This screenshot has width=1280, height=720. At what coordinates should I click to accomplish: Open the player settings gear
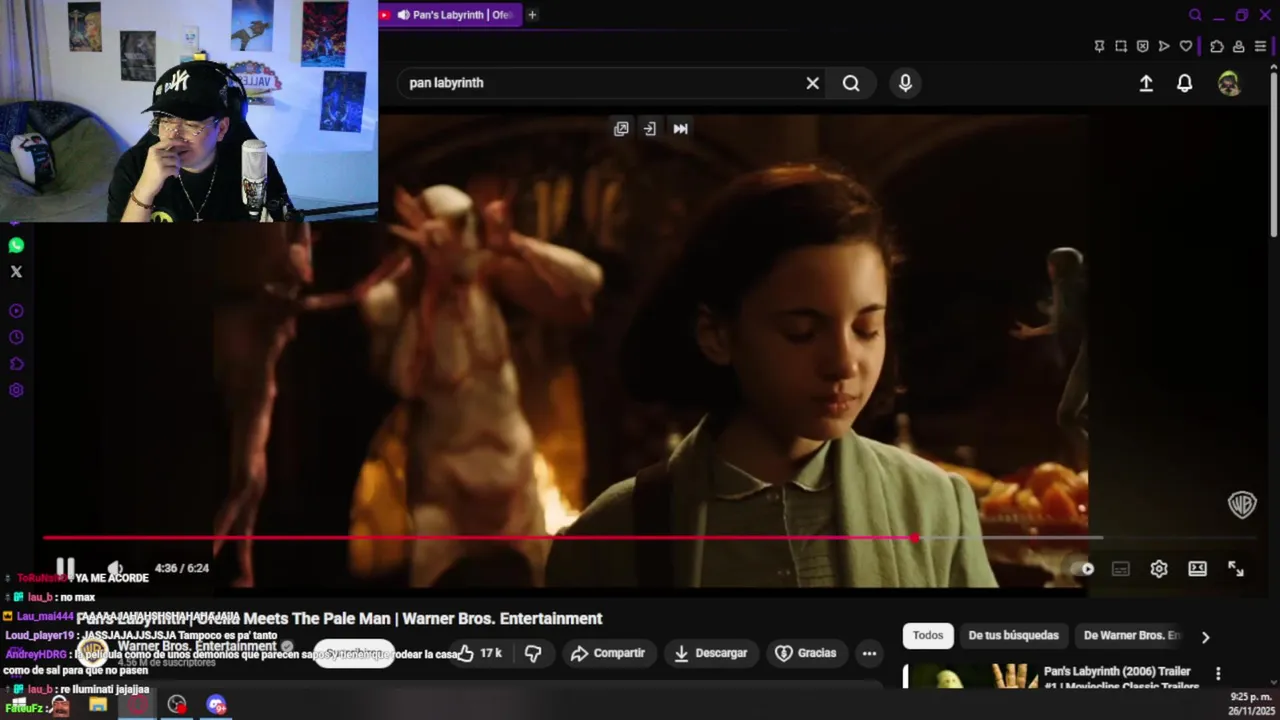point(1159,569)
